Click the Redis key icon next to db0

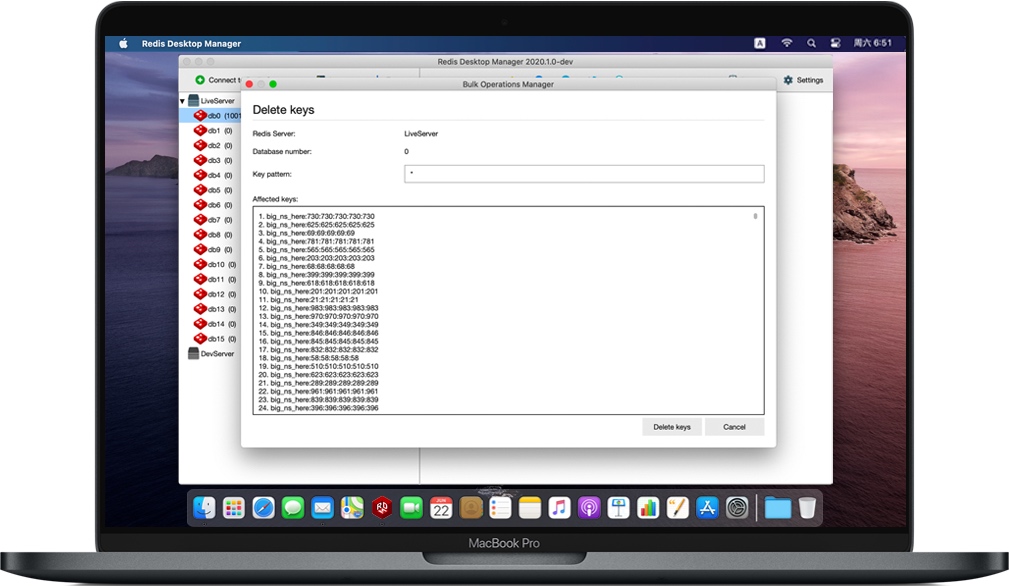200,116
